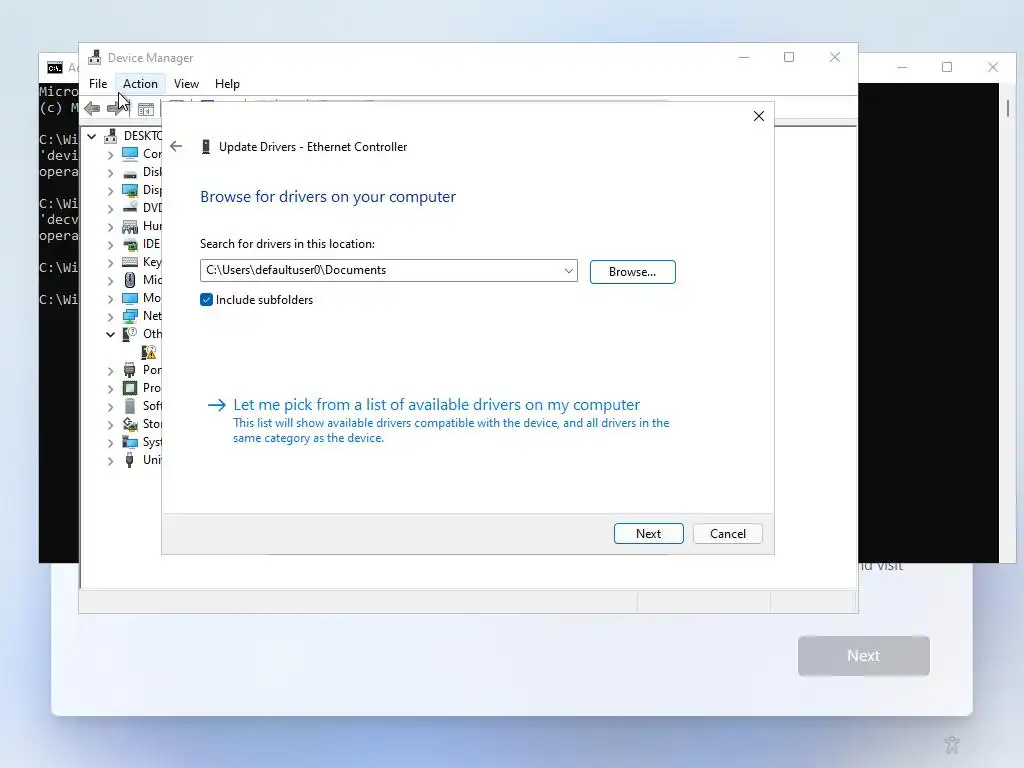Select the Storage controllers category icon
Viewport: 1024px width, 768px height.
130,424
